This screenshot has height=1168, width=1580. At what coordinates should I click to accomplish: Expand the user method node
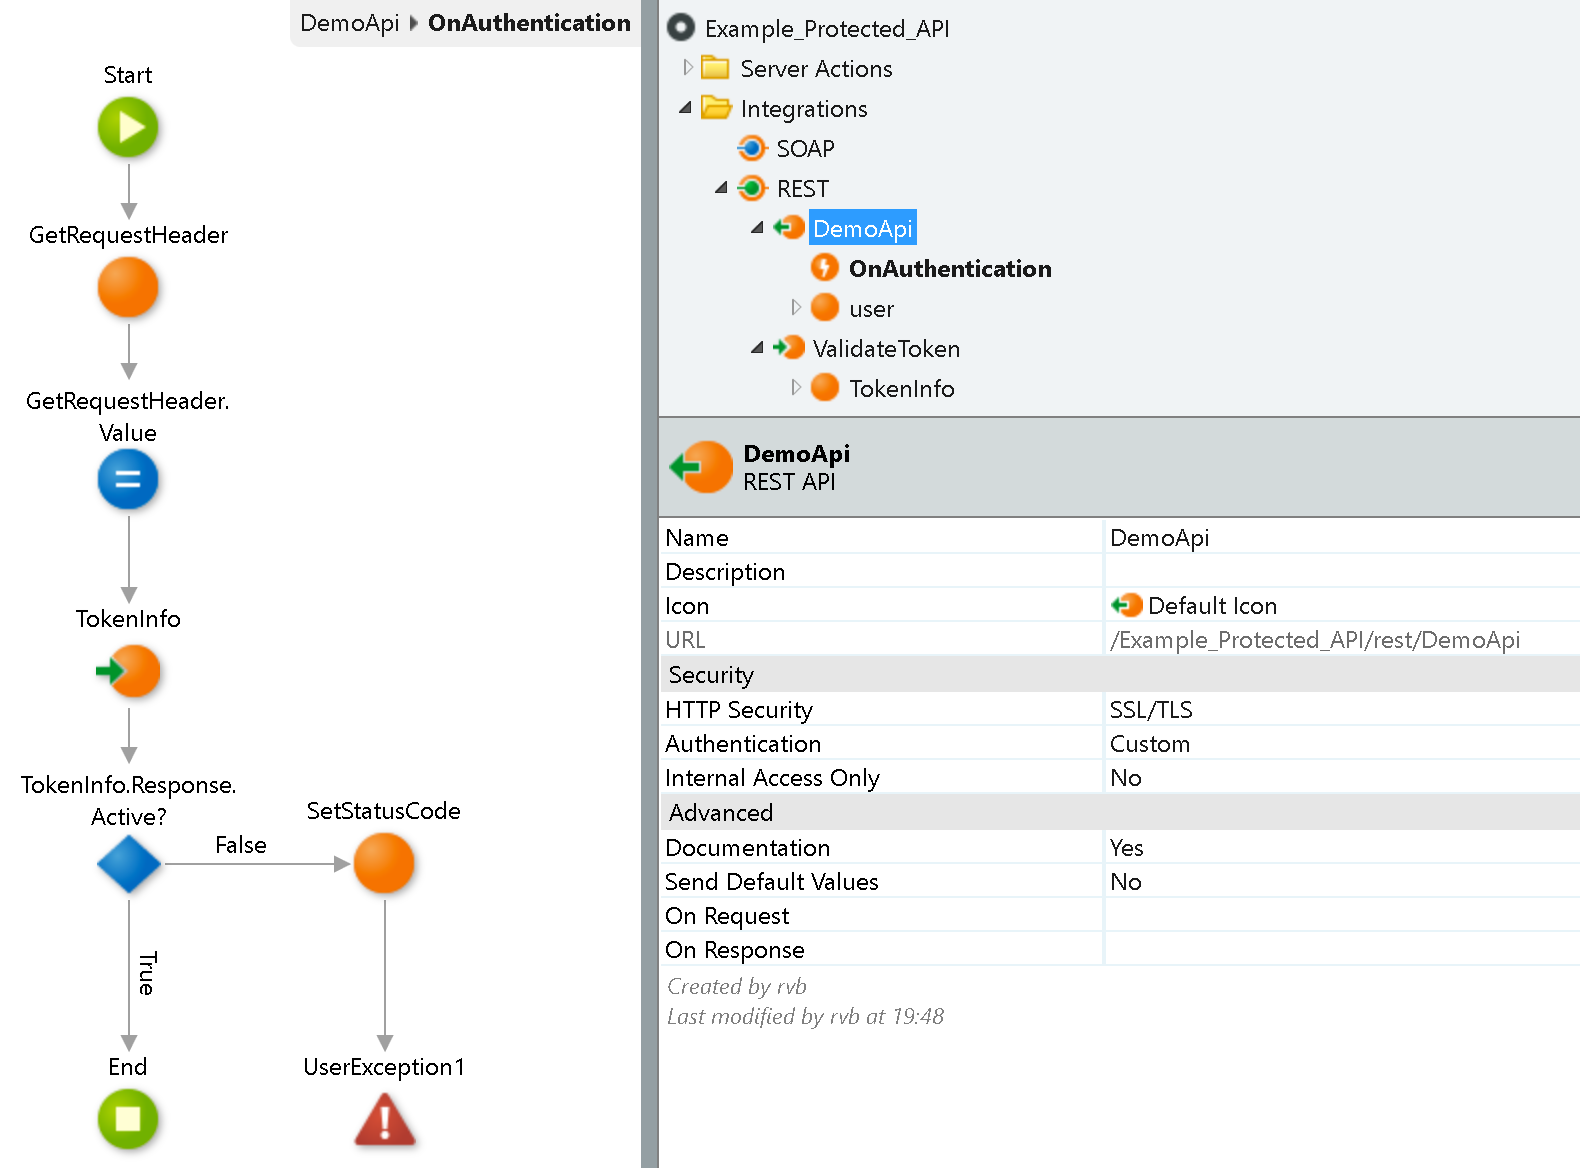click(x=796, y=307)
